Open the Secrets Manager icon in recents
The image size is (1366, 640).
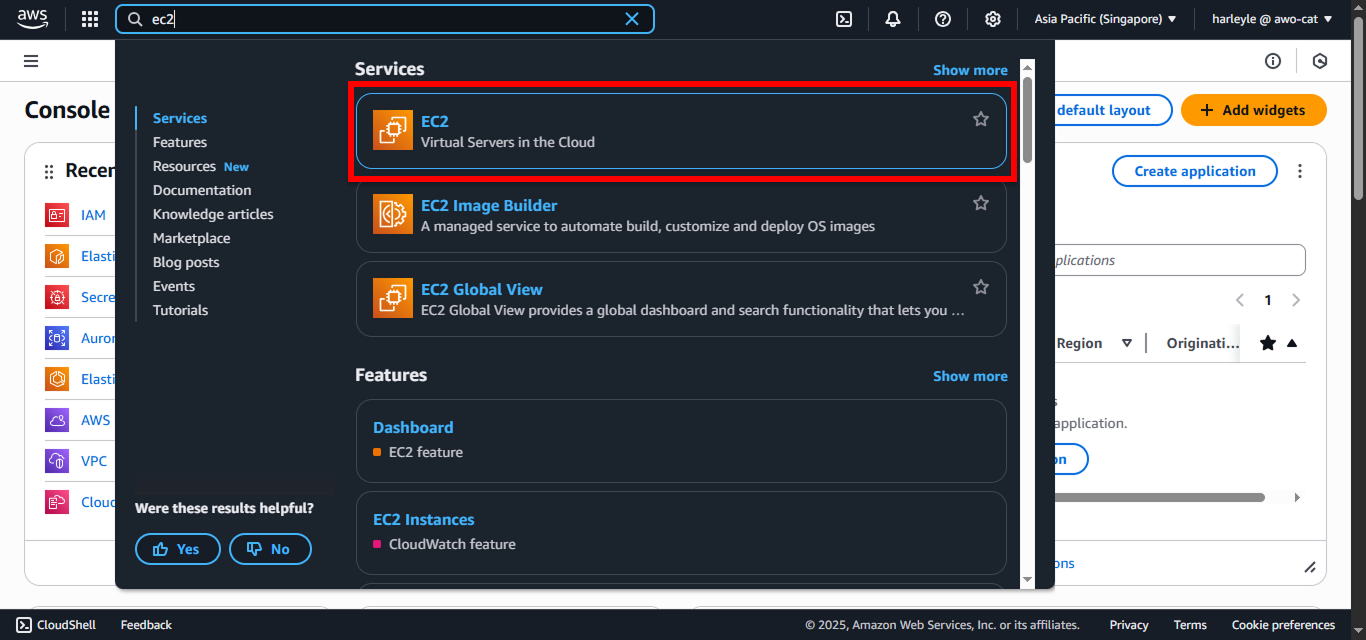[57, 297]
